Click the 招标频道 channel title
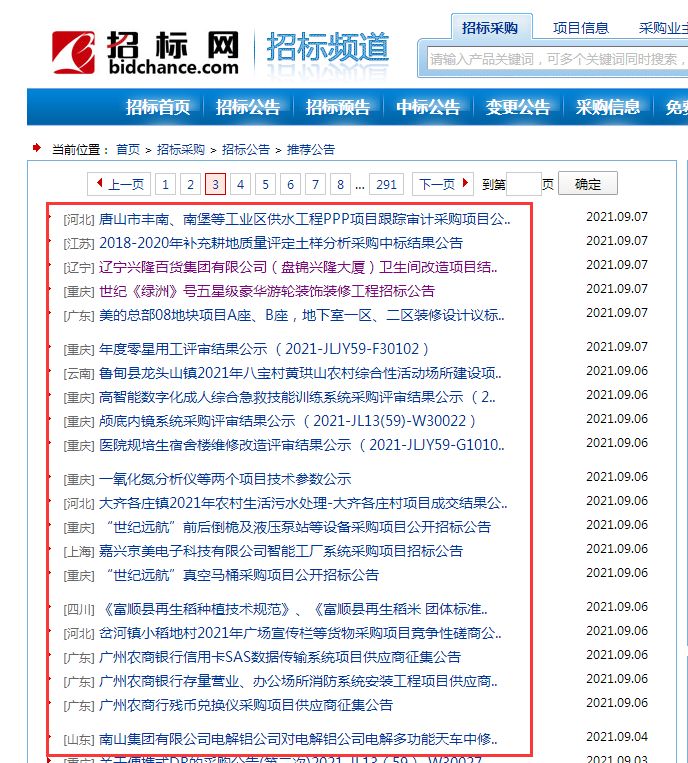 327,48
